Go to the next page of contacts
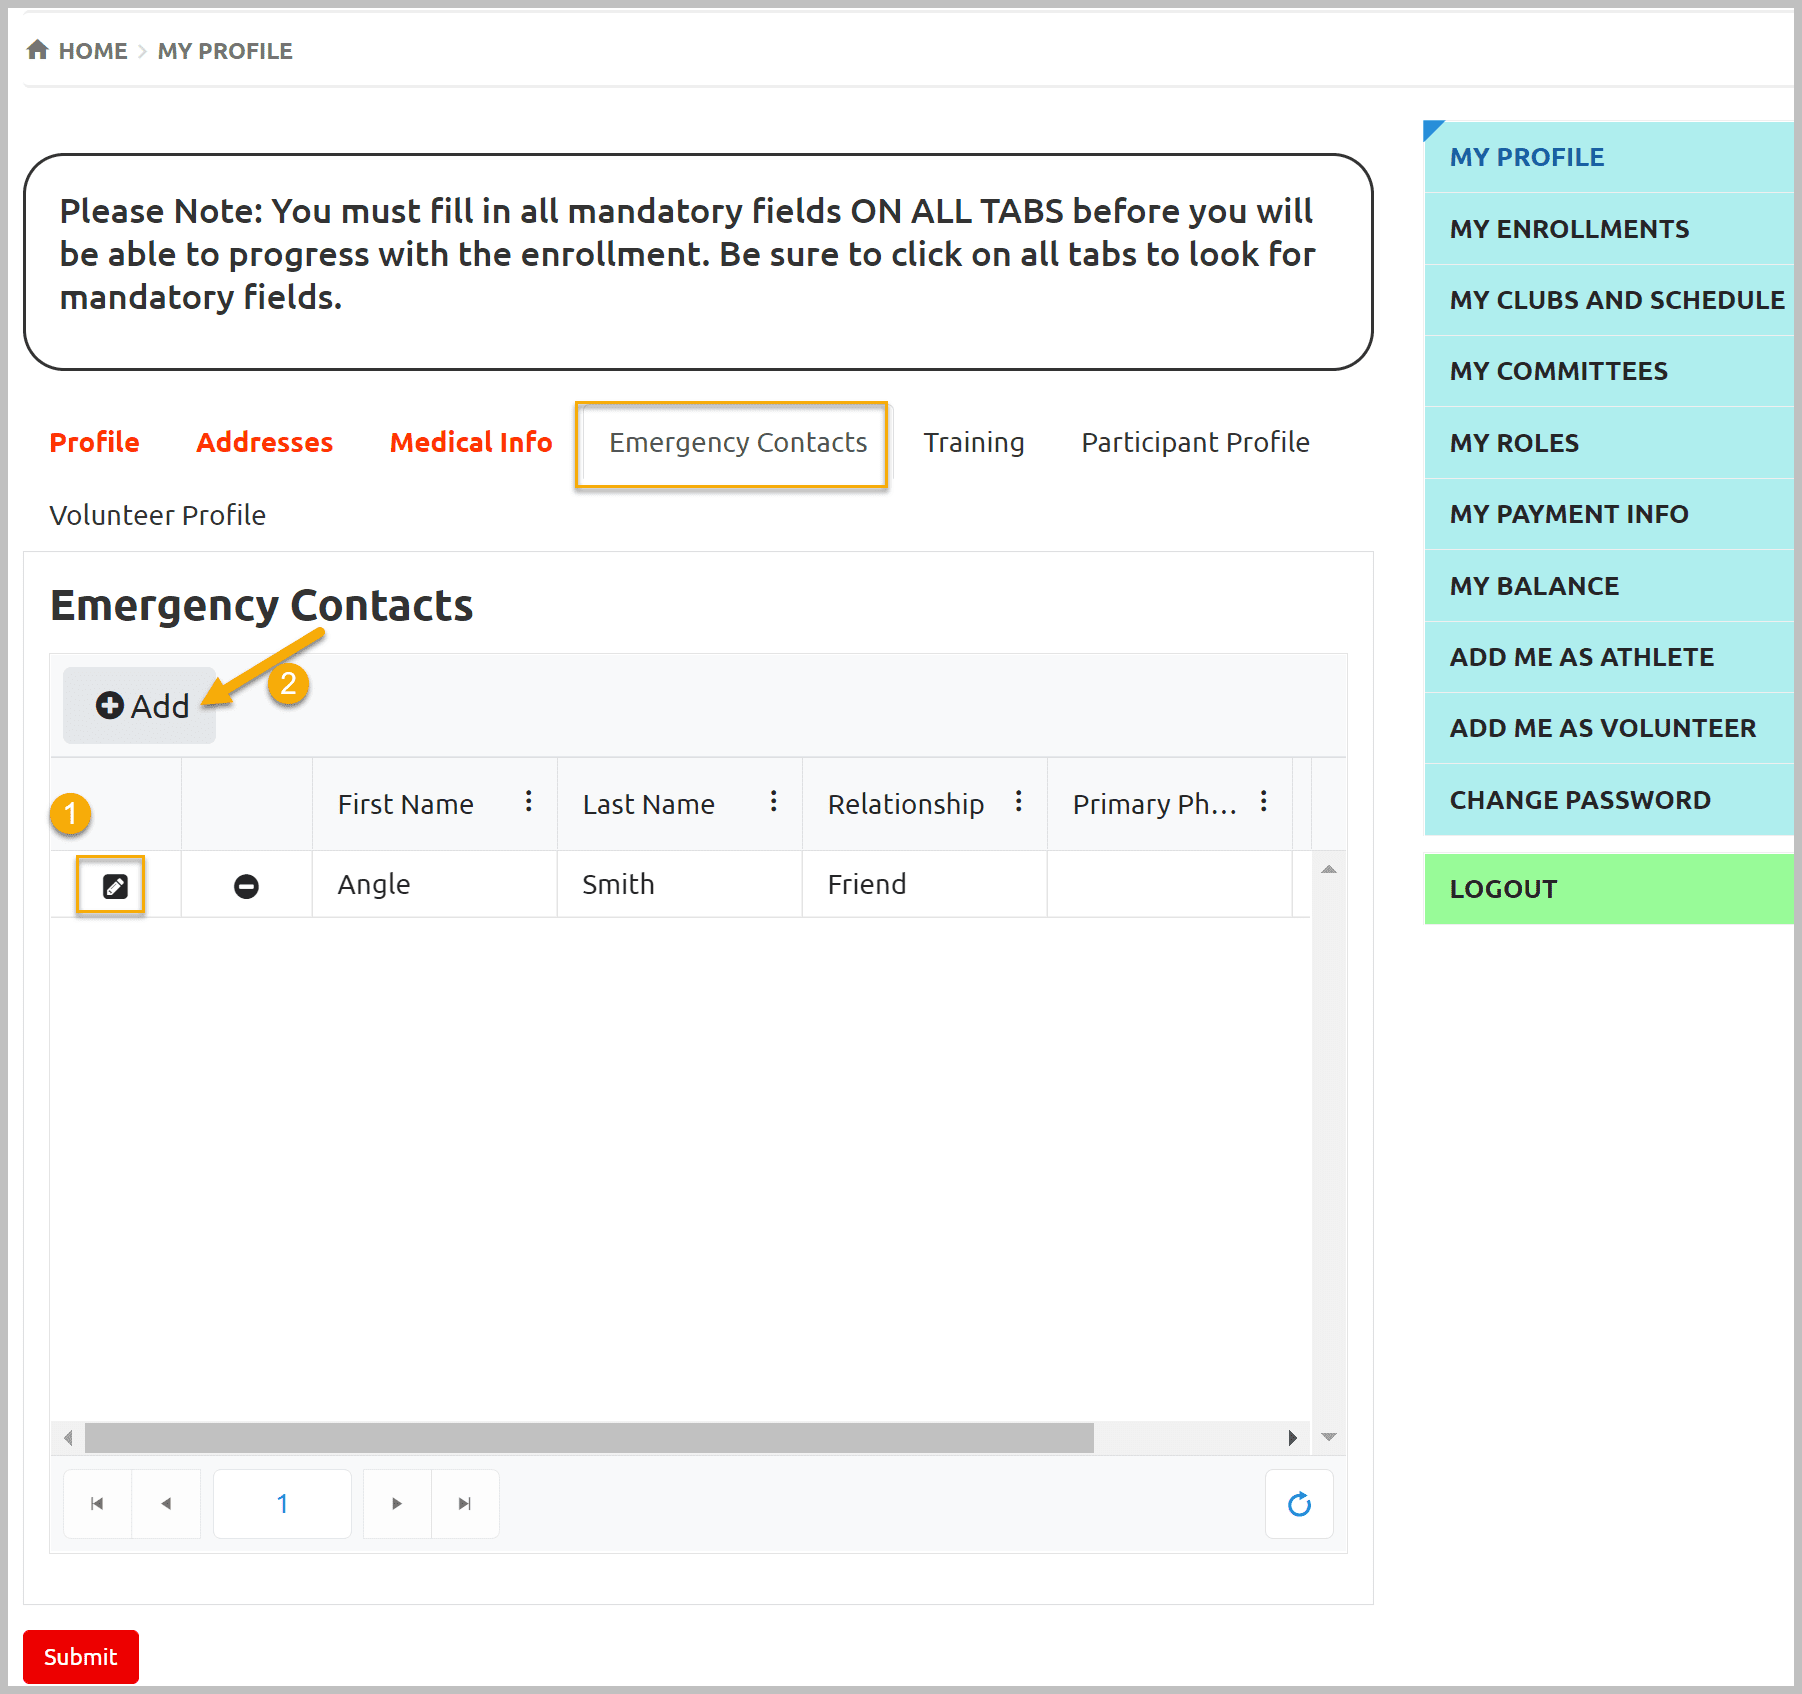 (x=397, y=1503)
